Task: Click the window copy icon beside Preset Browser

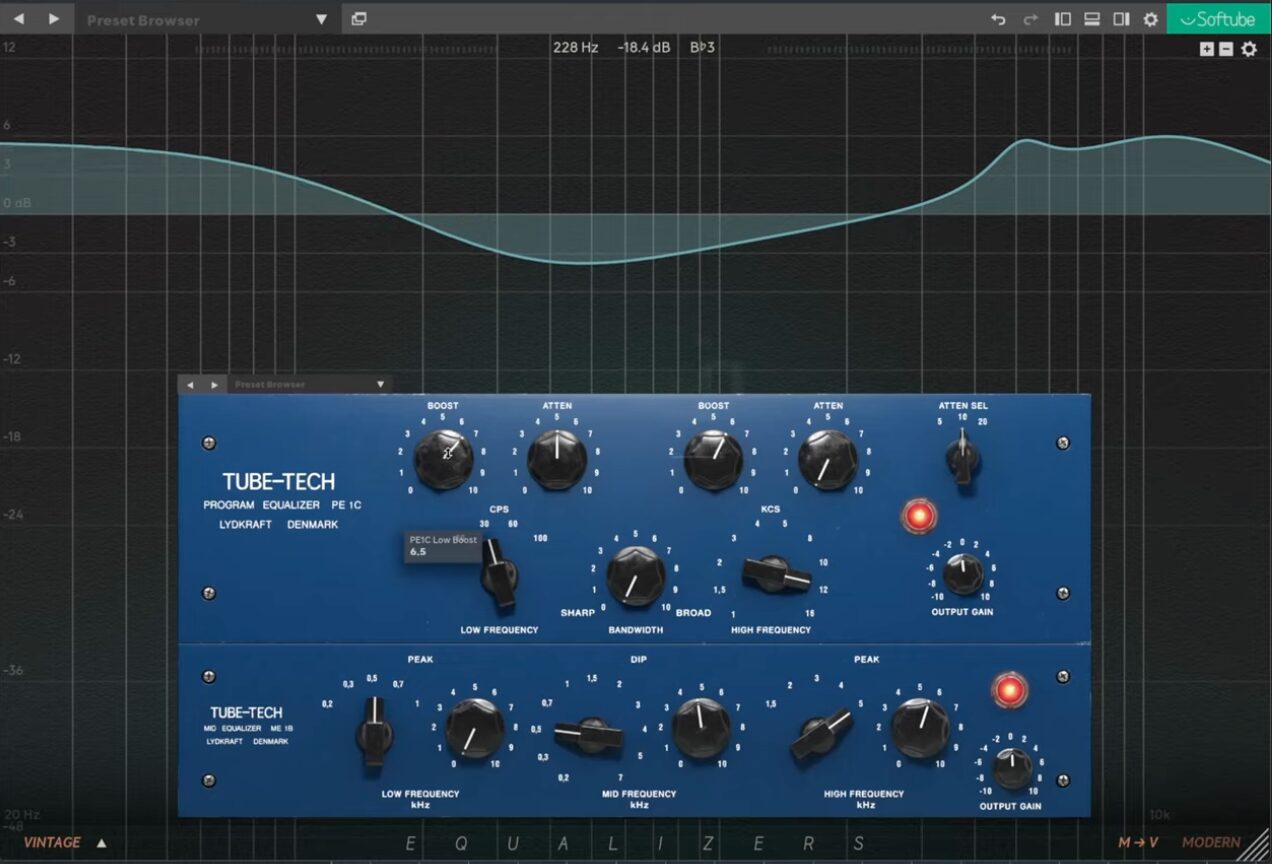Action: (359, 19)
